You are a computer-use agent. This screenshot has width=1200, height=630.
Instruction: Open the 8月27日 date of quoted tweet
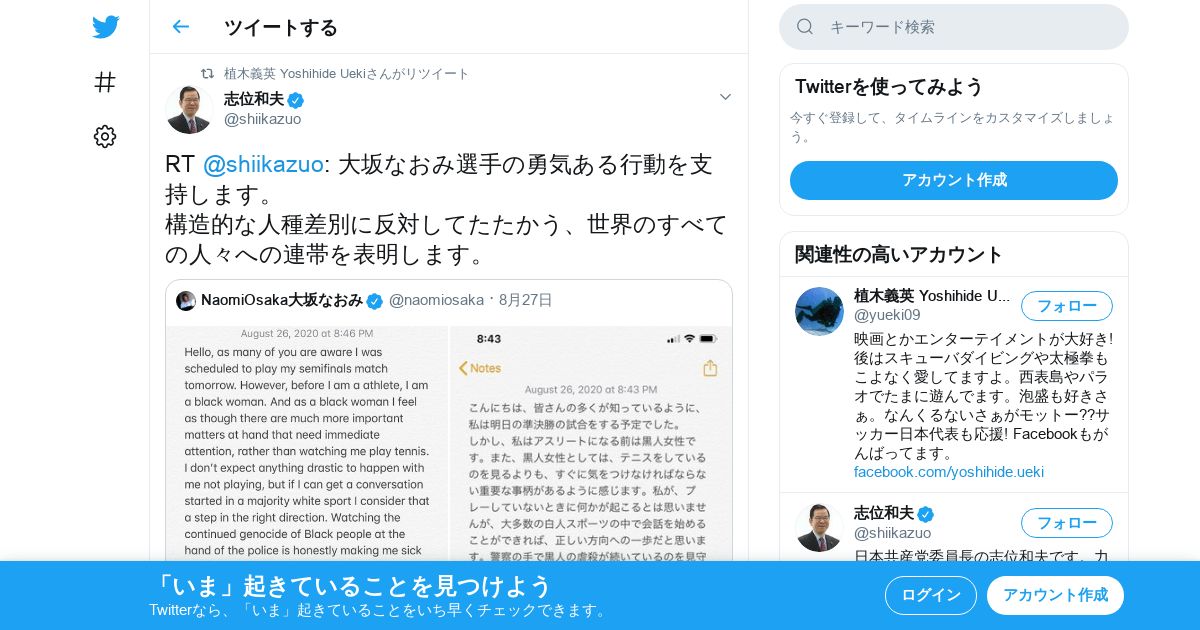(x=525, y=300)
